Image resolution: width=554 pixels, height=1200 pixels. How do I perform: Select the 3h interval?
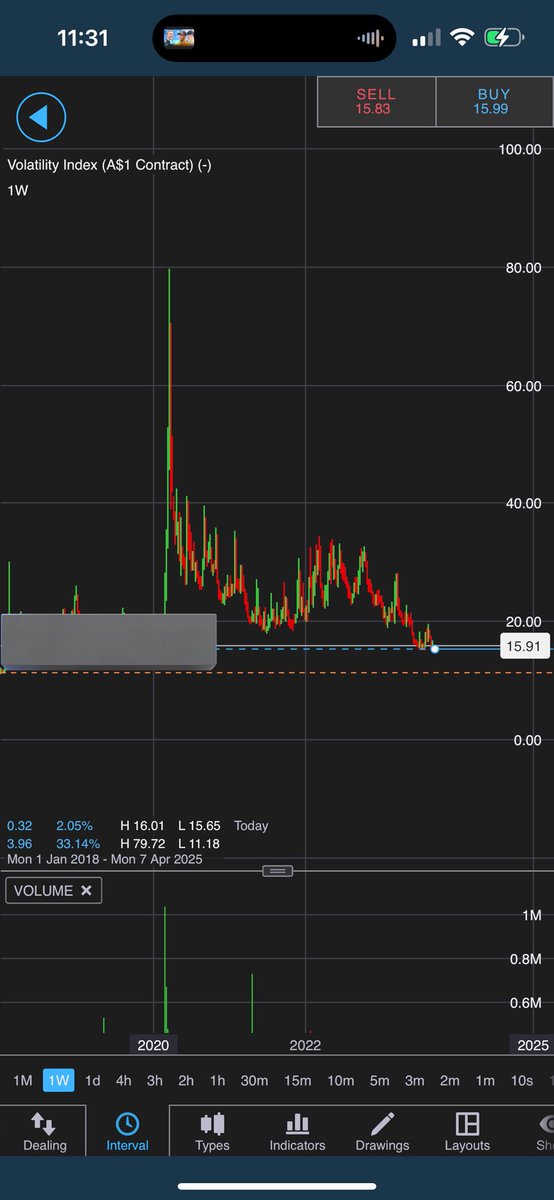[154, 1080]
